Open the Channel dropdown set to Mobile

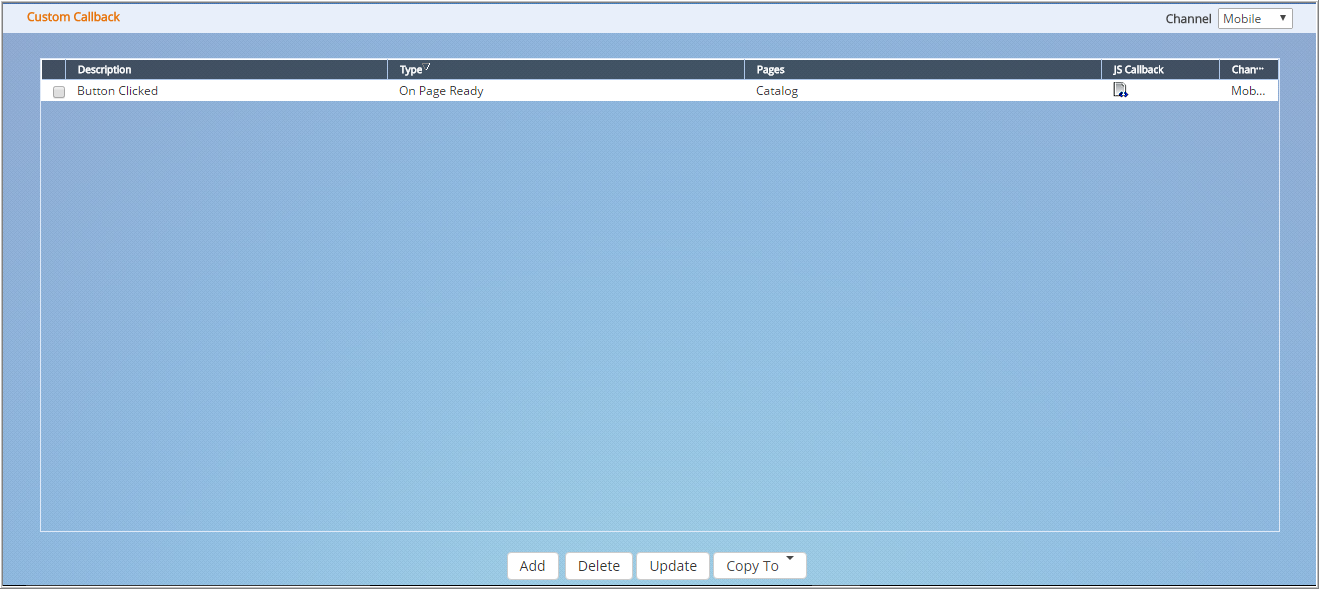[1255, 18]
